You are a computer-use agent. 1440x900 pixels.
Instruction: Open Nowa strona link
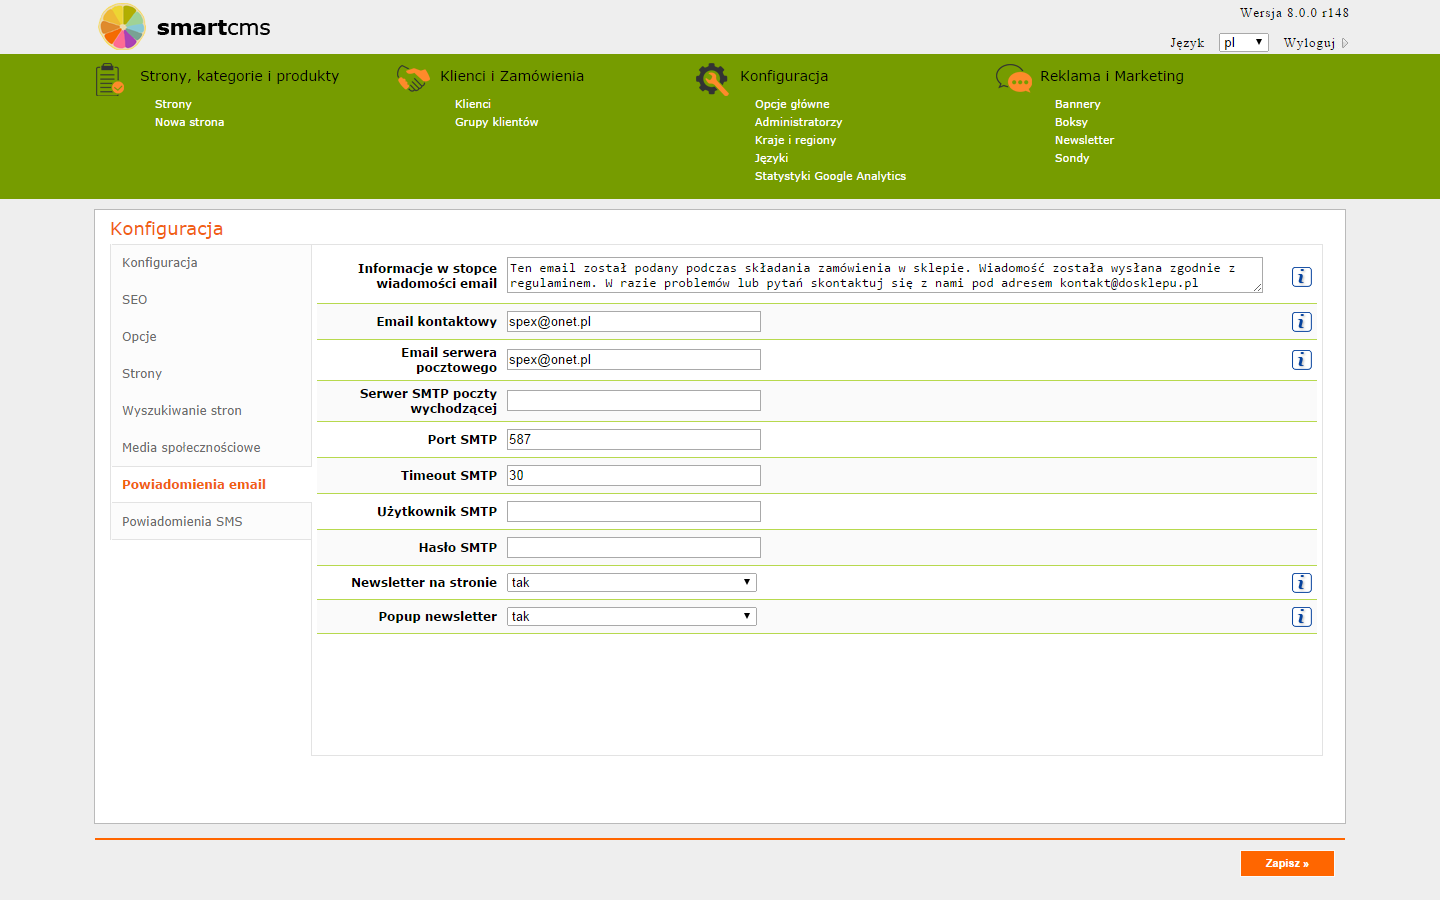189,122
